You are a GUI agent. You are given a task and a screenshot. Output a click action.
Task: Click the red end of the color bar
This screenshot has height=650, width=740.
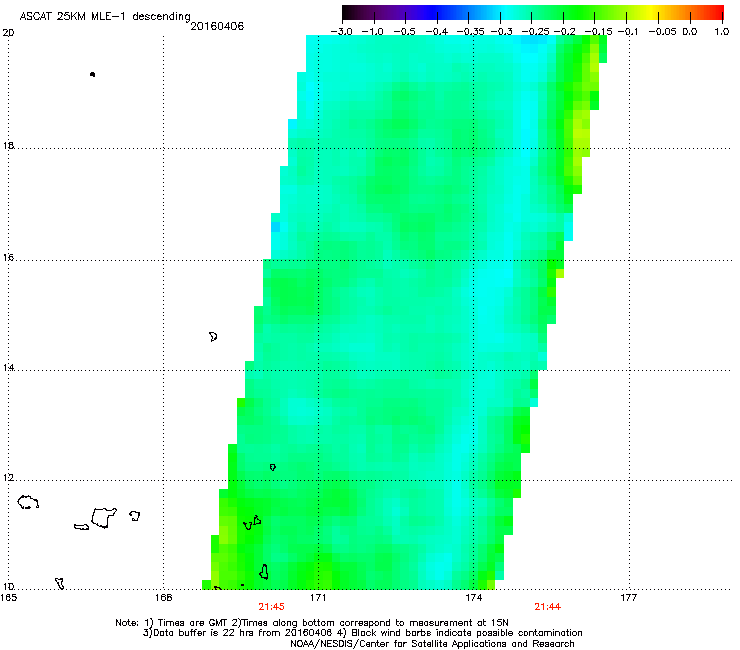point(715,12)
